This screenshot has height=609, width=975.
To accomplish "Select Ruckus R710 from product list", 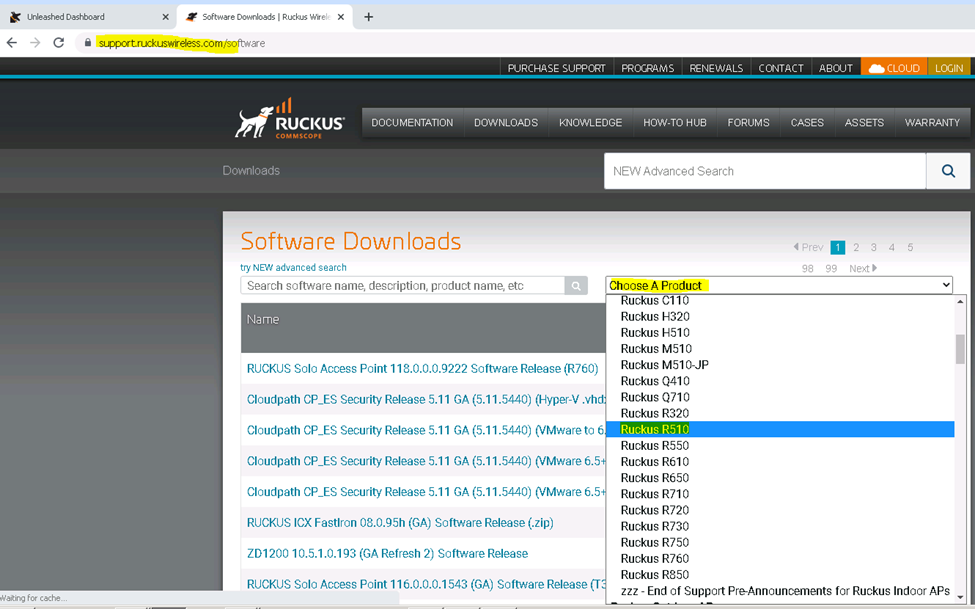I will (x=780, y=494).
